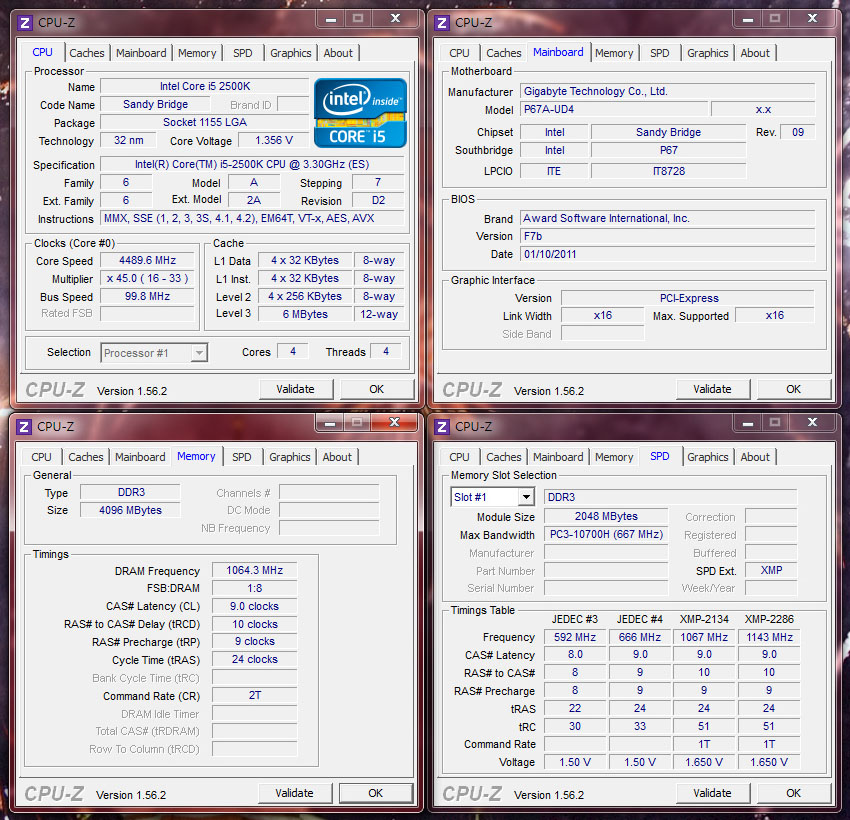Viewport: 850px width, 820px height.
Task: Close the Mainboard tab window
Action: [x=812, y=19]
